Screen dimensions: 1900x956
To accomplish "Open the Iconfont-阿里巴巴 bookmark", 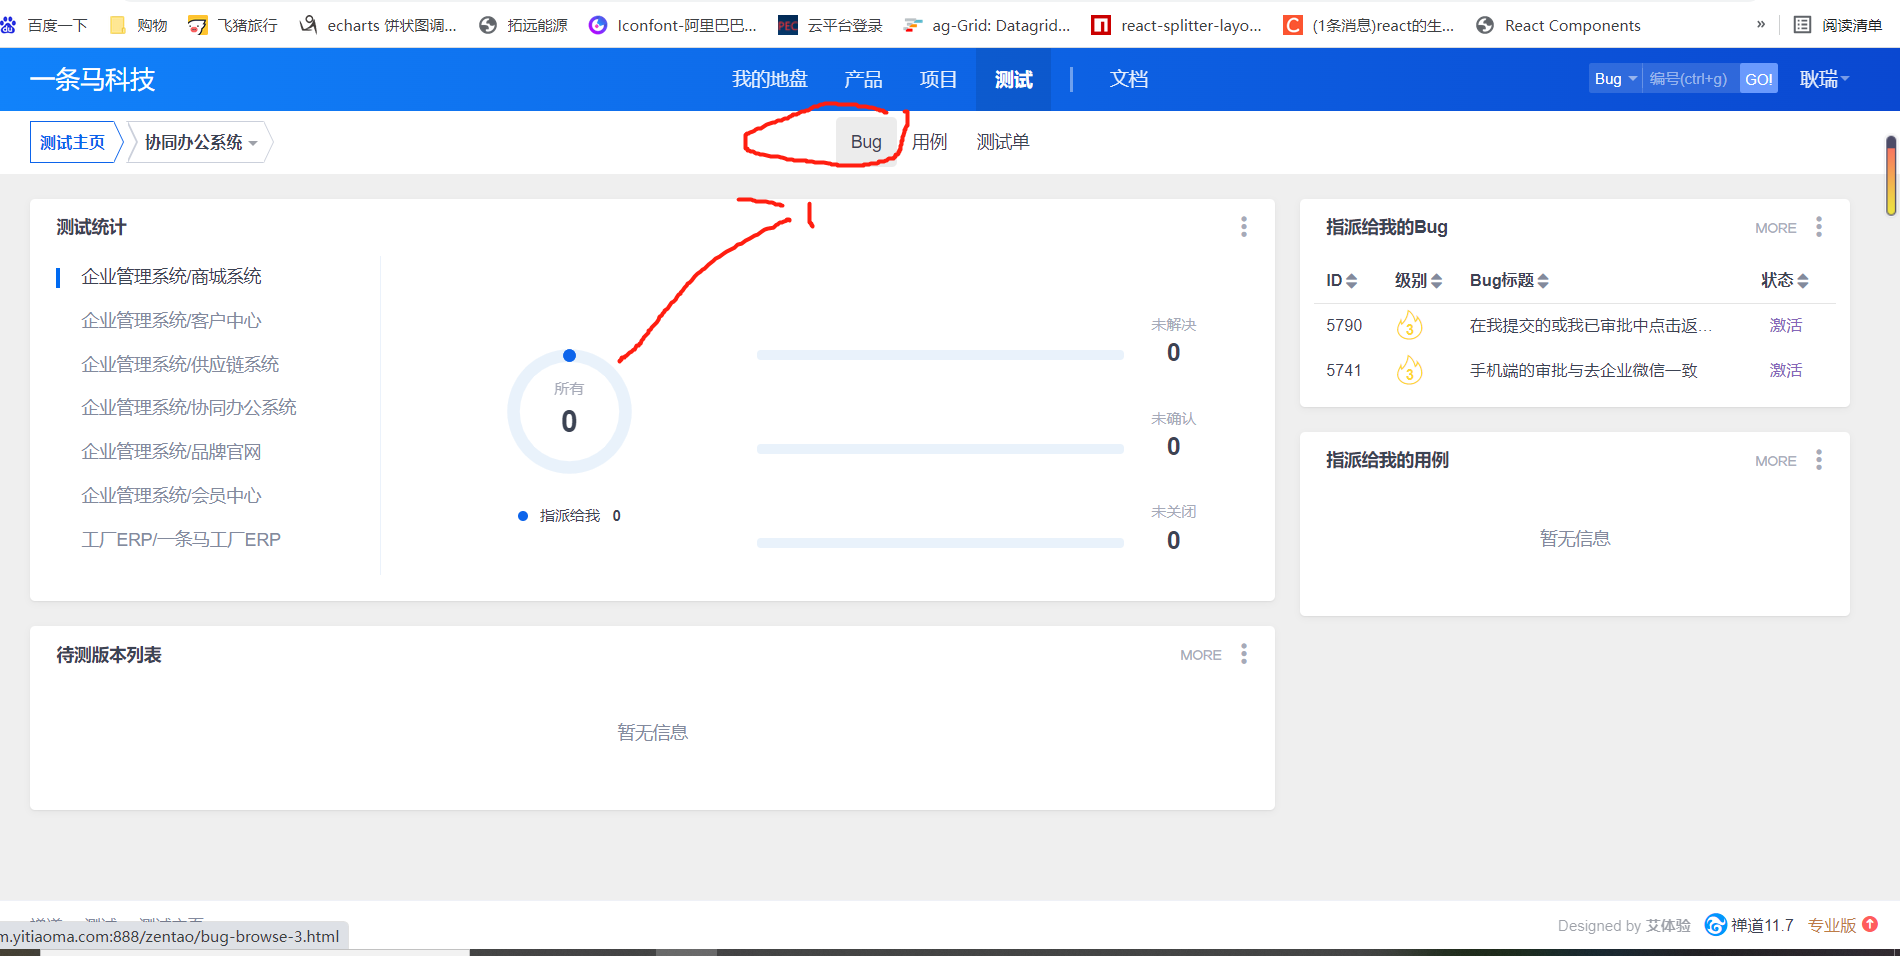I will pos(672,25).
